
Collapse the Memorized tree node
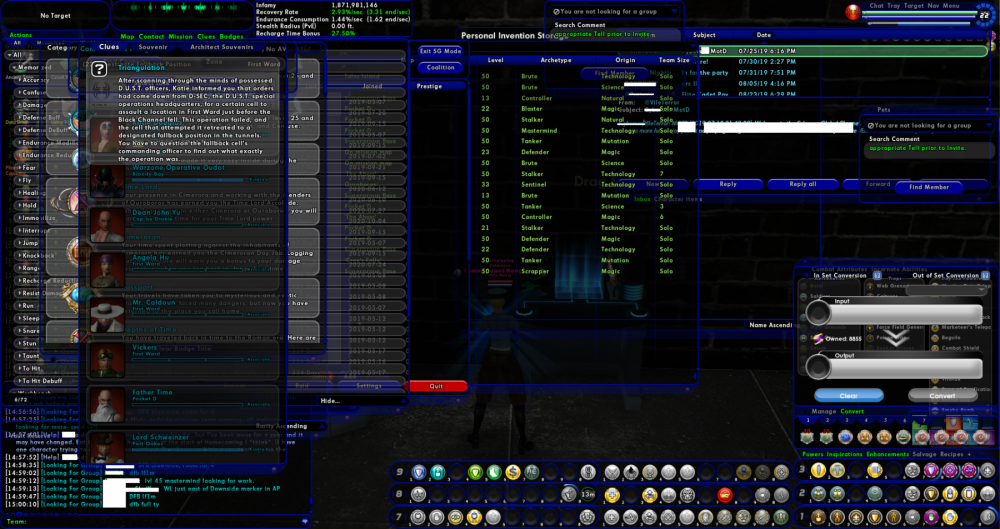pos(13,67)
